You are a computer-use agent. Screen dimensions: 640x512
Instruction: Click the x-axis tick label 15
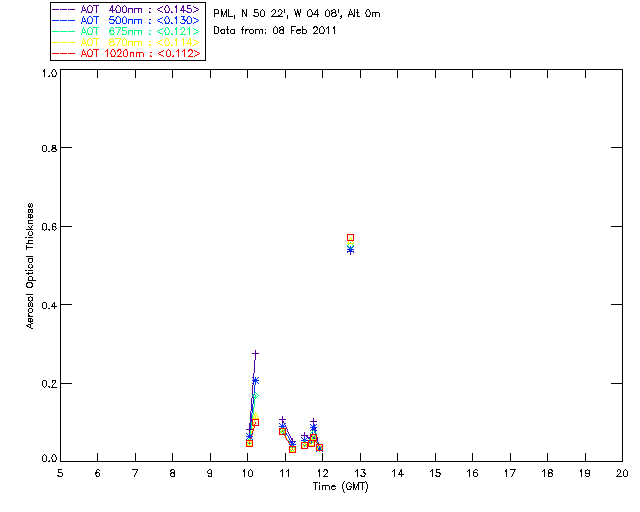435,473
